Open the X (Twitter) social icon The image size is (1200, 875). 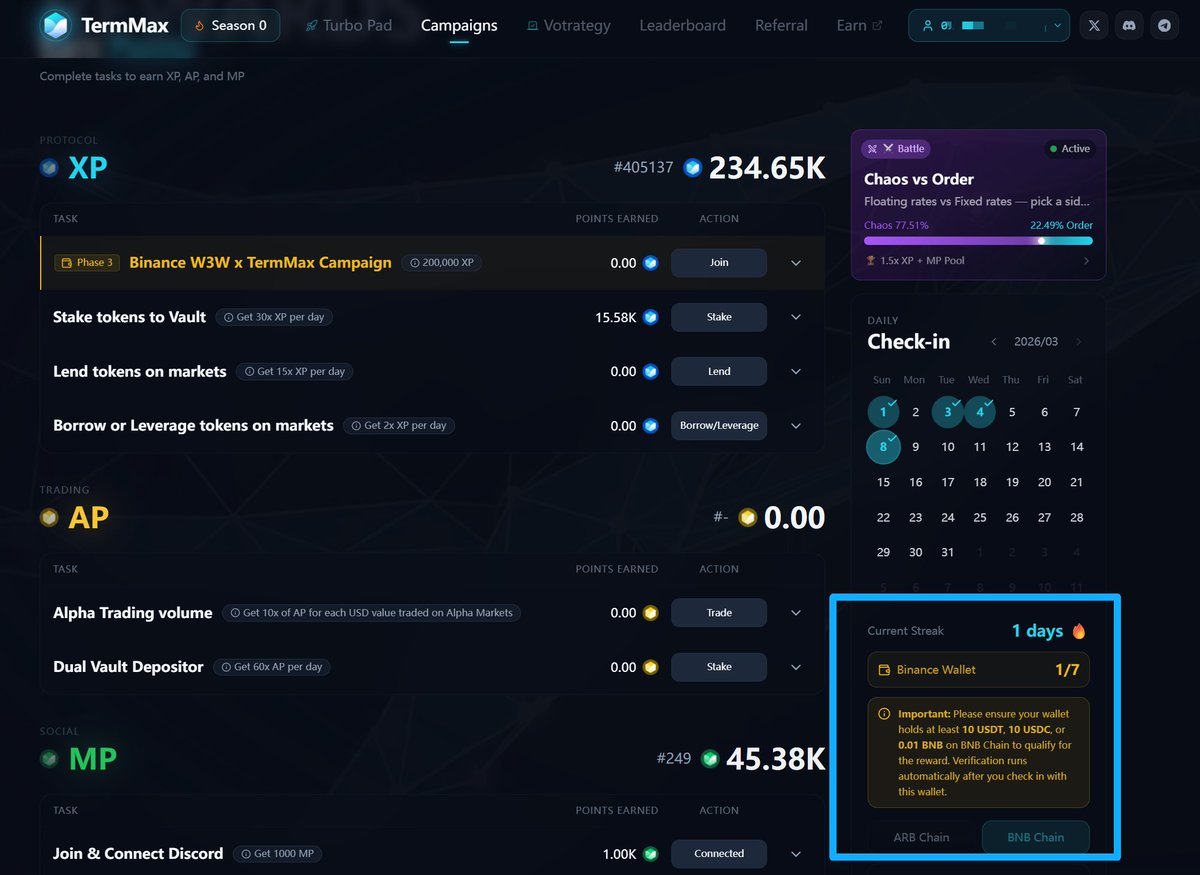coord(1094,26)
